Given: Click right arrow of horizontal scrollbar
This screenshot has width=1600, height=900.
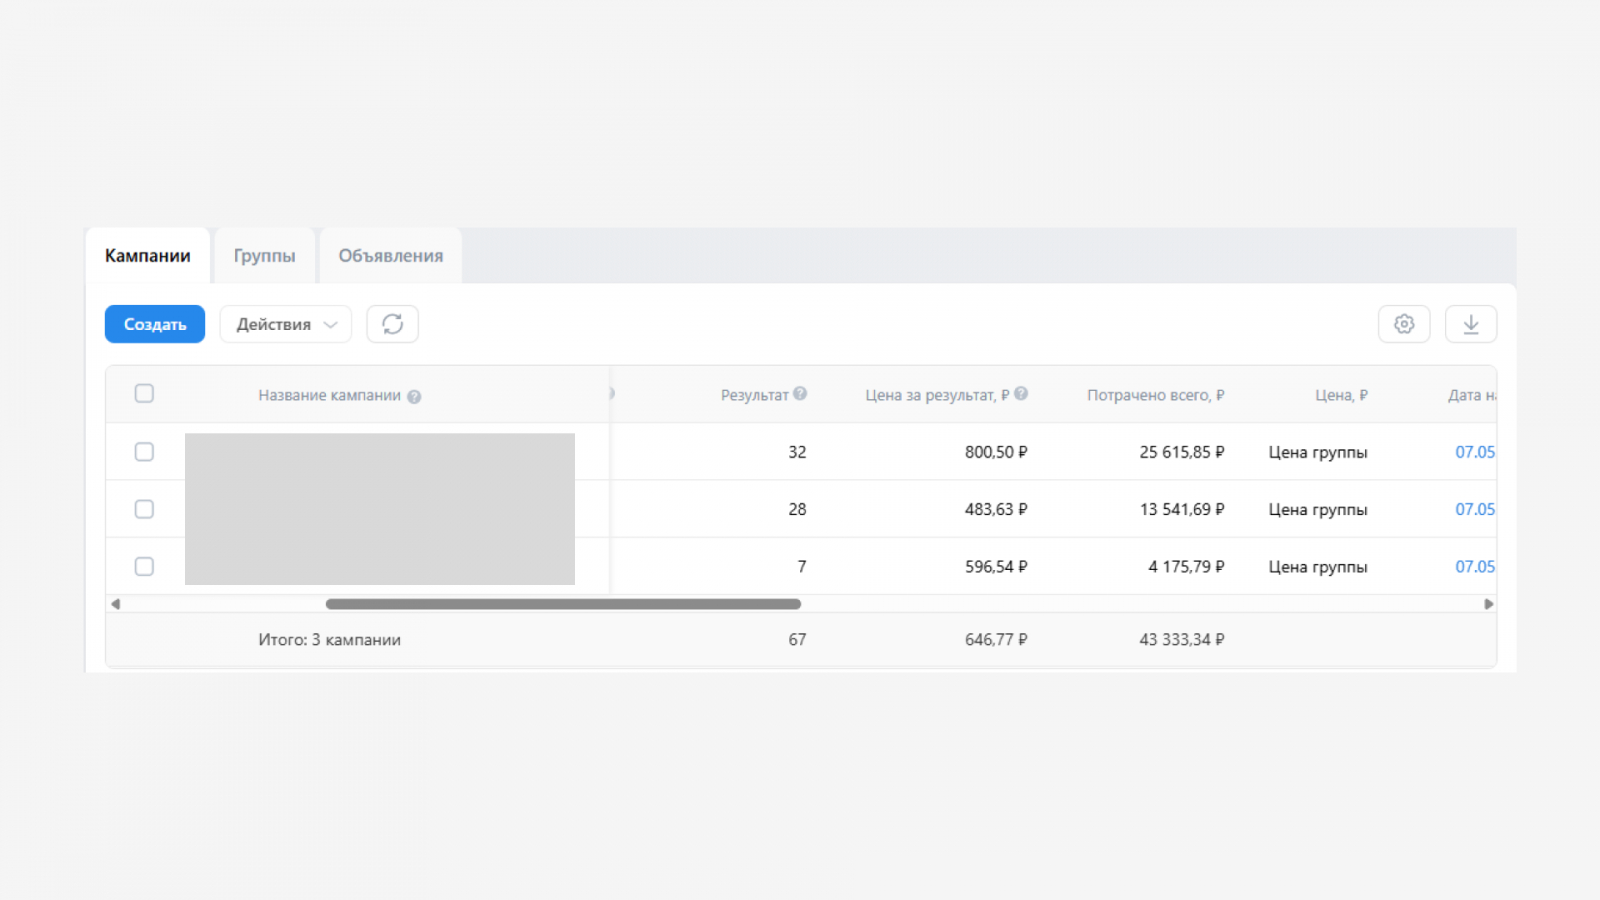Looking at the screenshot, I should 1488,604.
